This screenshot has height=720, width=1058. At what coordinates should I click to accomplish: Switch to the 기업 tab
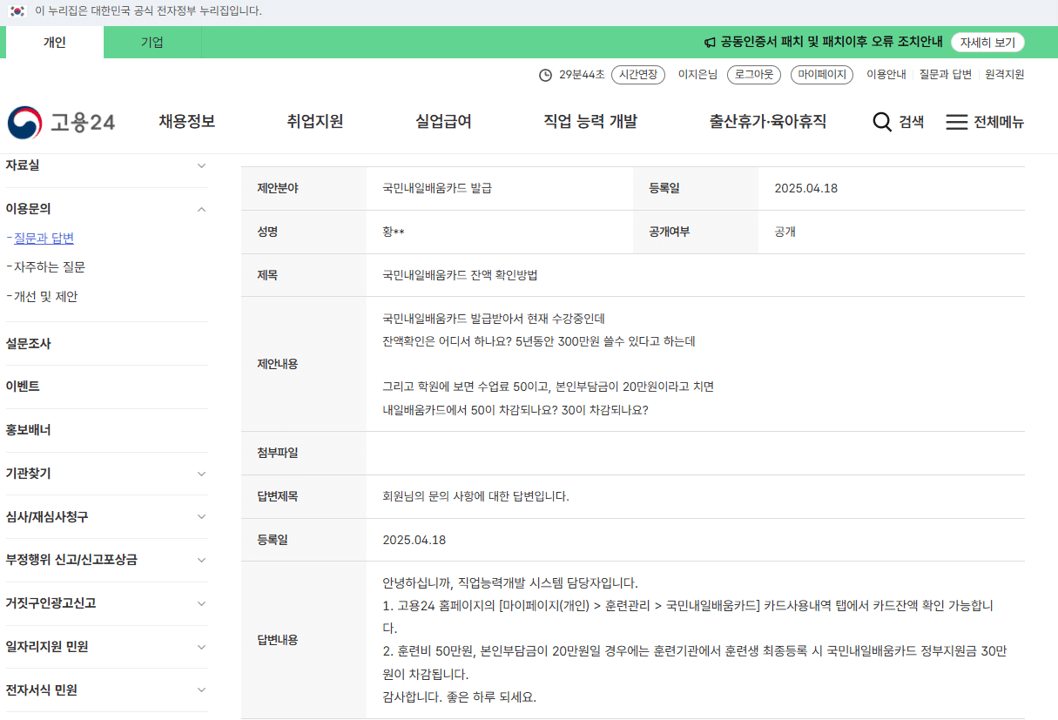click(x=152, y=42)
